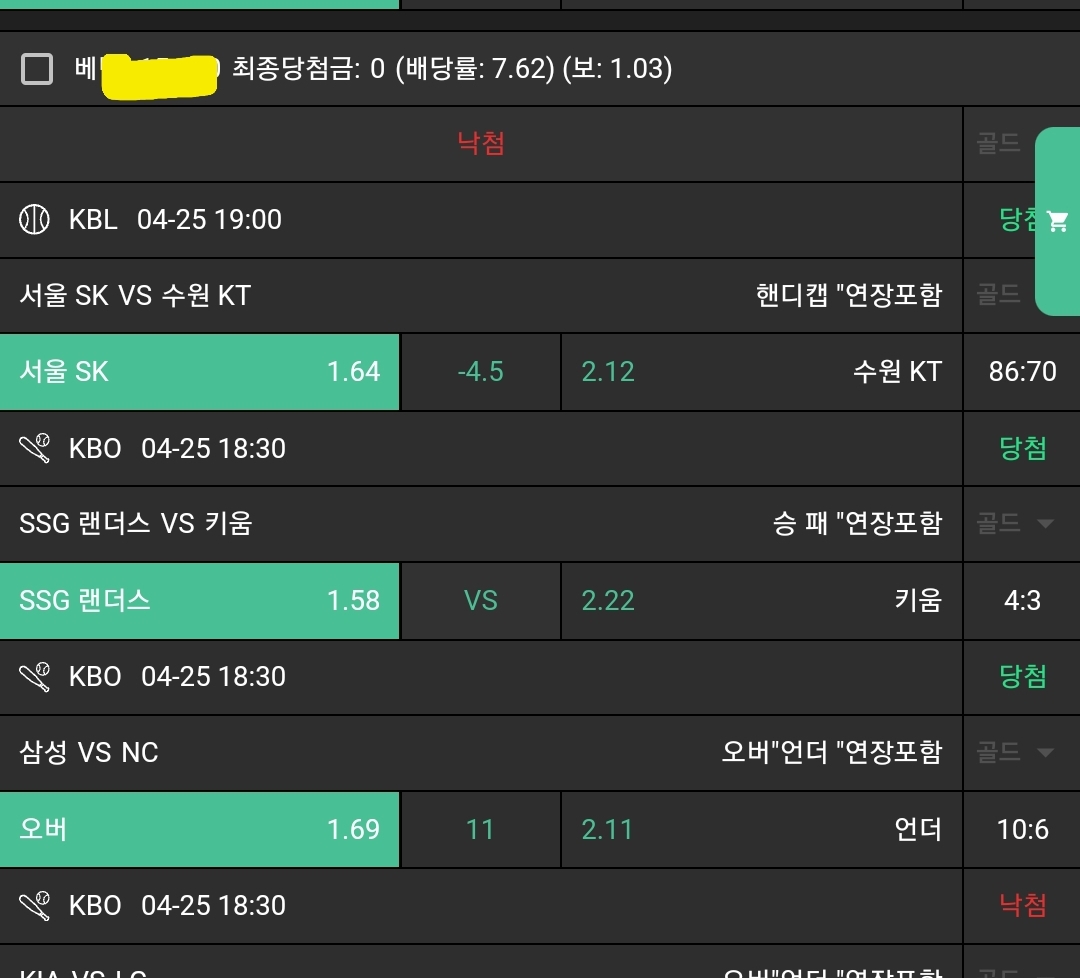The height and width of the screenshot is (978, 1080).
Task: Tick the checkbox beside 최종당첨금
Action: (37, 69)
